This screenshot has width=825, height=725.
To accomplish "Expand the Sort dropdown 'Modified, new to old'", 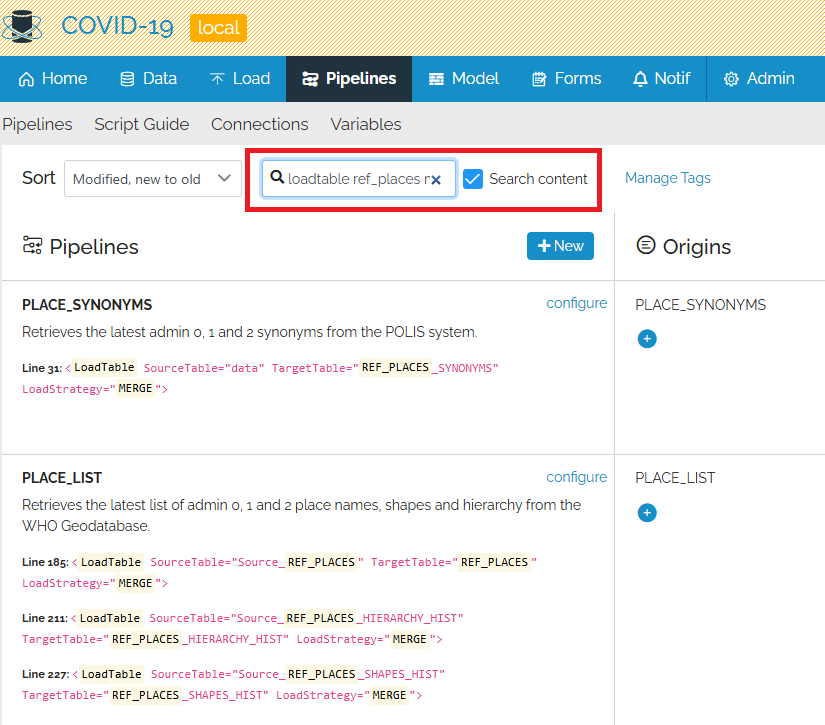I will (x=153, y=179).
